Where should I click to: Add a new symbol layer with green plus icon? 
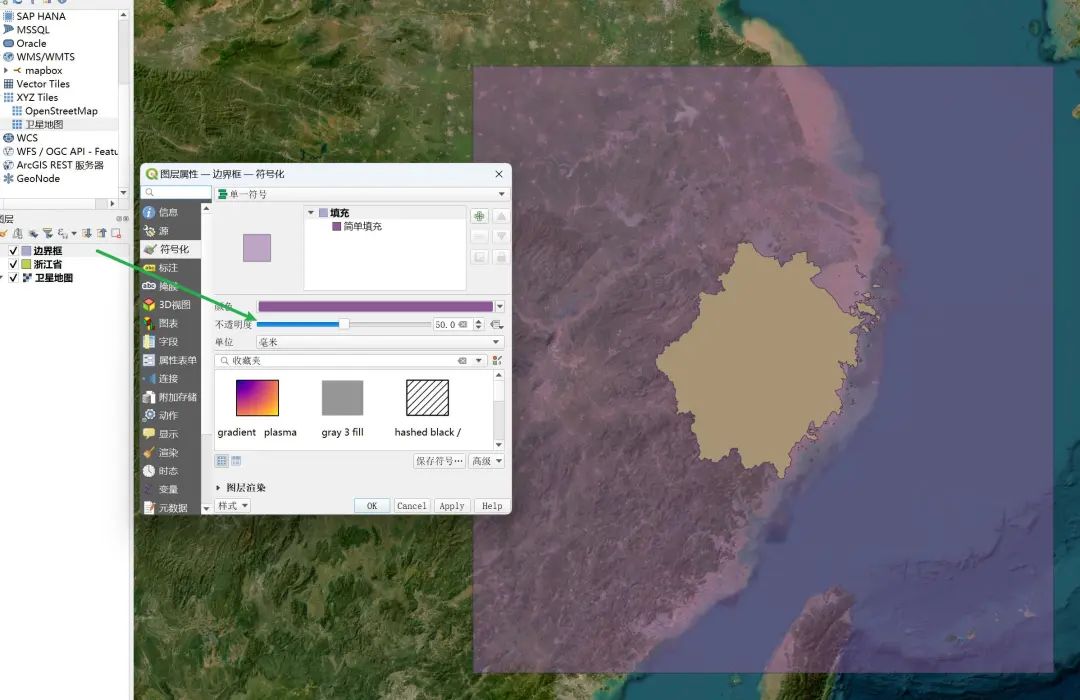[x=479, y=216]
